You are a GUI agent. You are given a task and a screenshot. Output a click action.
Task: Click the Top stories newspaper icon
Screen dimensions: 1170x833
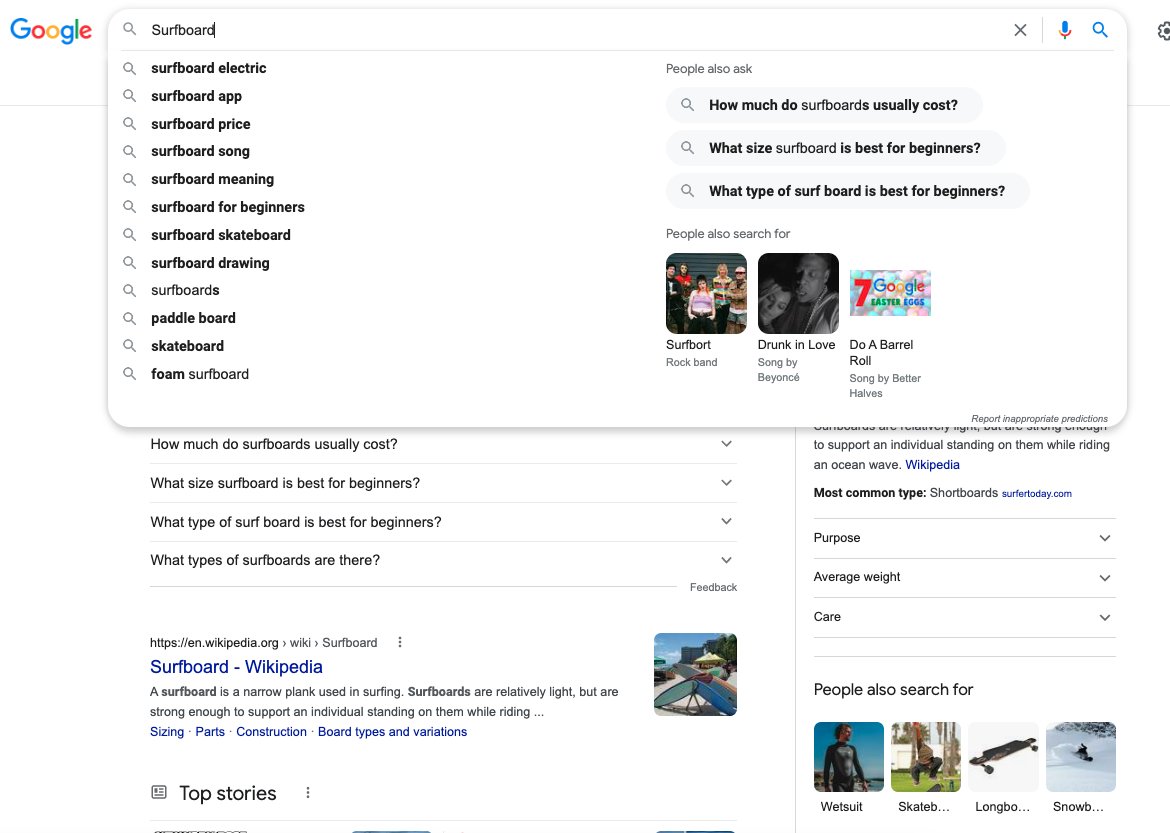[x=159, y=792]
